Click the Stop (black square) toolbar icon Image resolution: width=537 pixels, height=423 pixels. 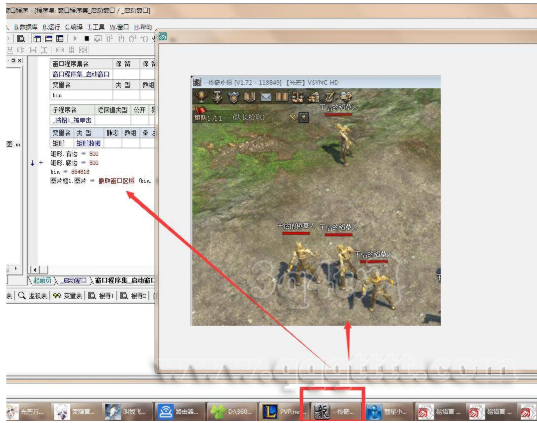tap(87, 38)
